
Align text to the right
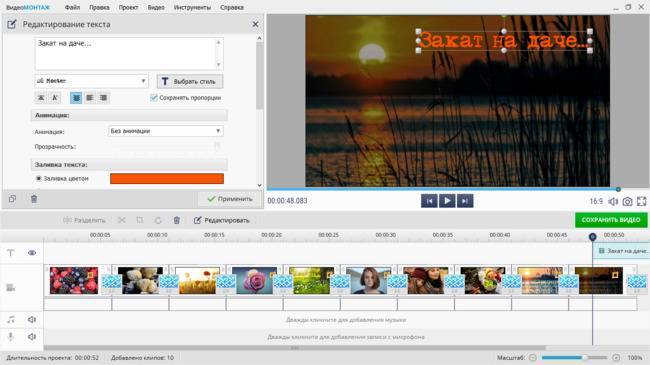tap(104, 98)
